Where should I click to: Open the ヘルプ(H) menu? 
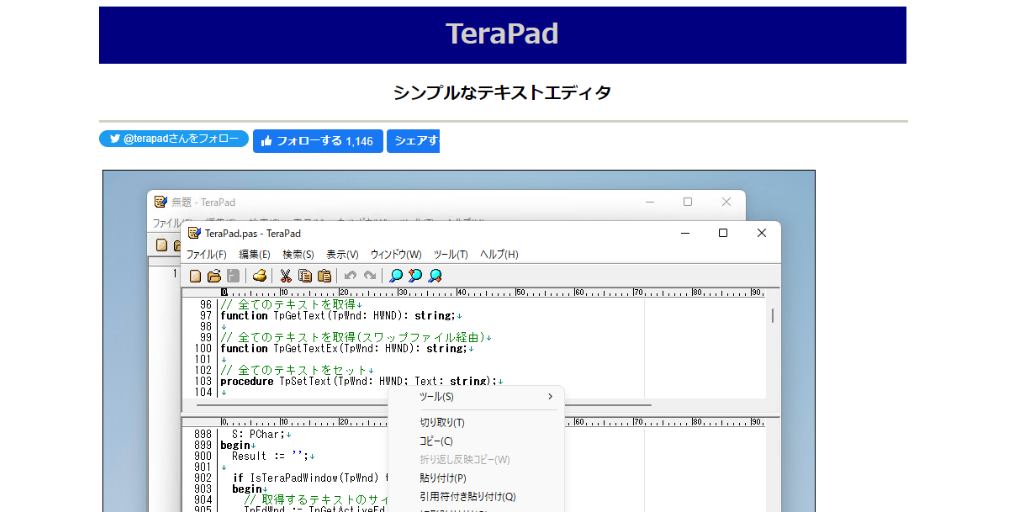point(499,255)
